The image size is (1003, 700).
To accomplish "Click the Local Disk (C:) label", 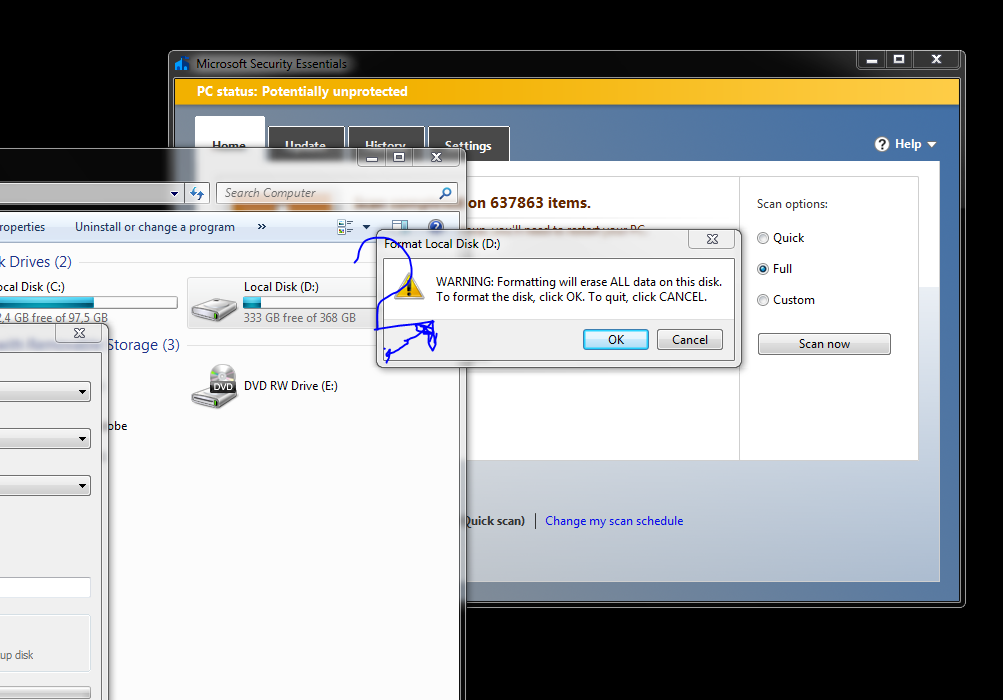I will tap(32, 287).
